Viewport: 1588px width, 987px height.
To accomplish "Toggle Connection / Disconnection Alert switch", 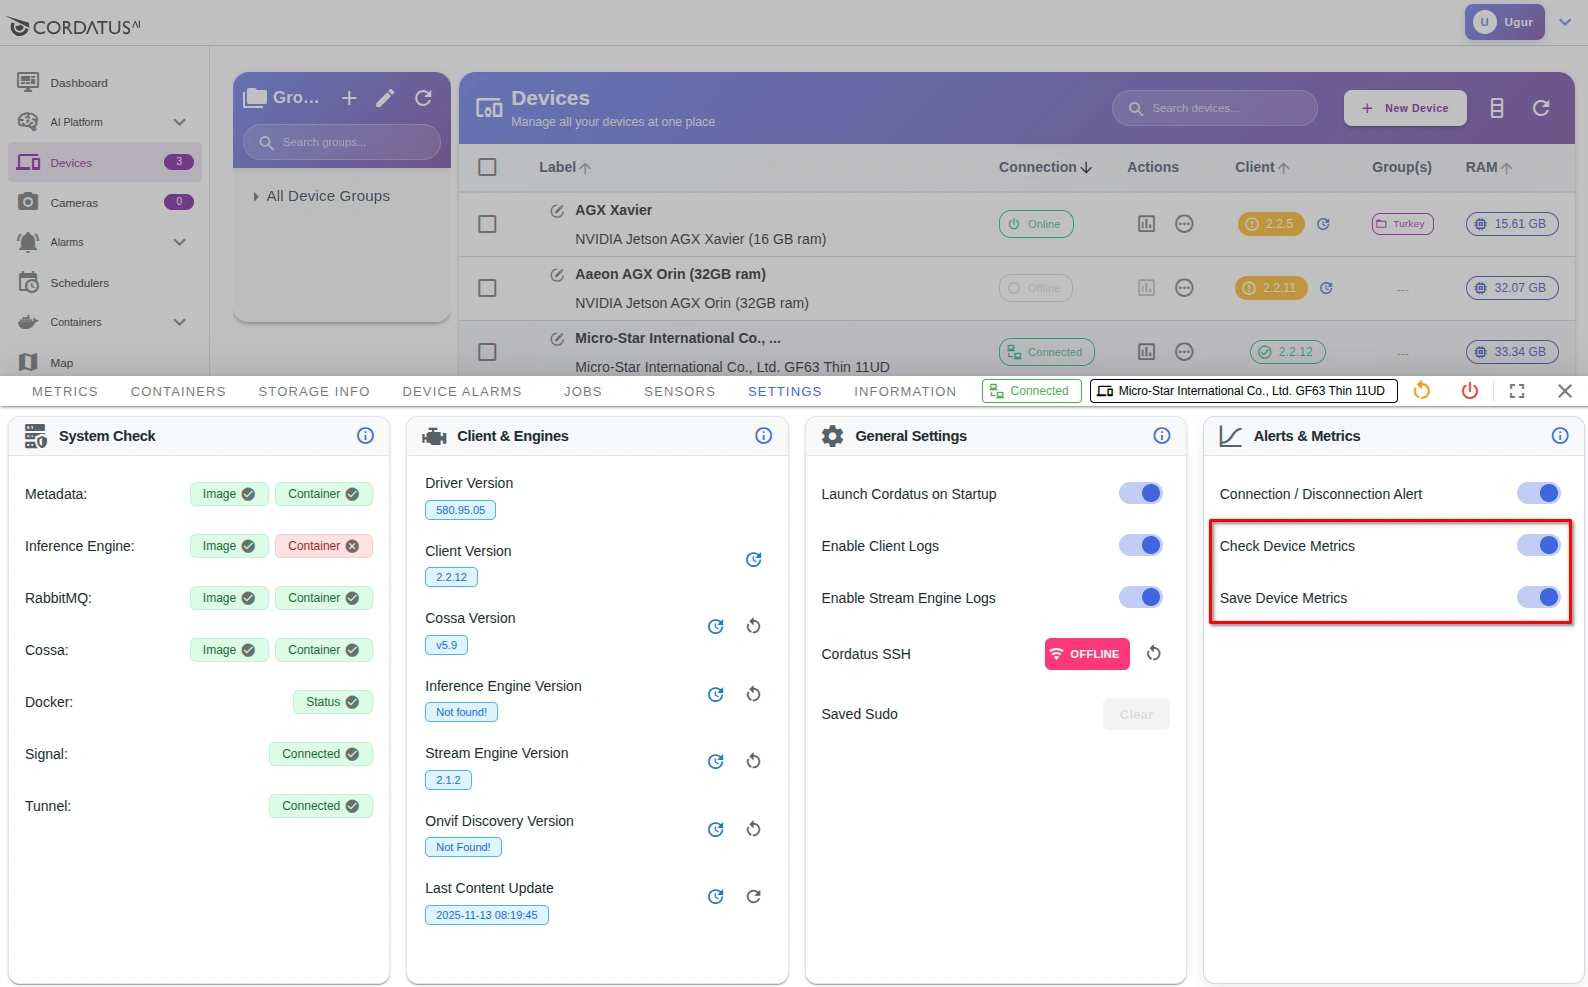I will pyautogui.click(x=1539, y=493).
